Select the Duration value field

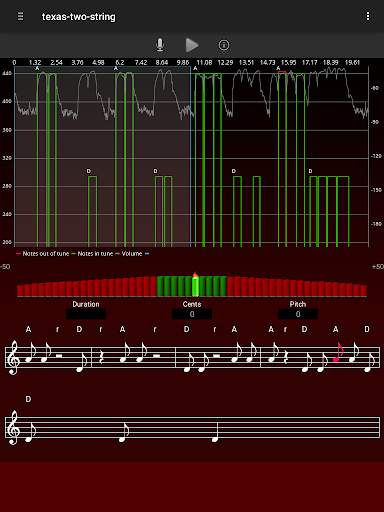tap(86, 314)
